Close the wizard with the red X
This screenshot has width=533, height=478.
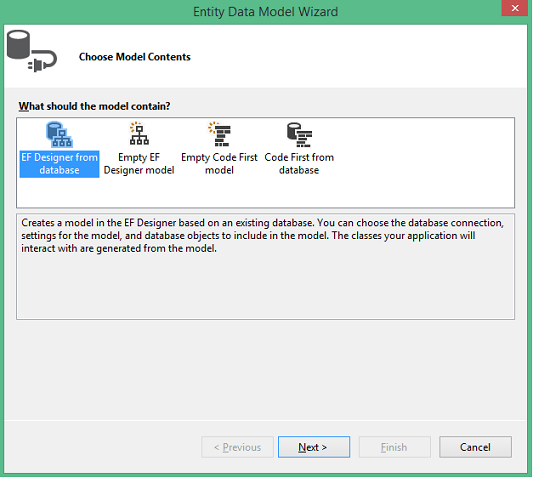coord(515,8)
